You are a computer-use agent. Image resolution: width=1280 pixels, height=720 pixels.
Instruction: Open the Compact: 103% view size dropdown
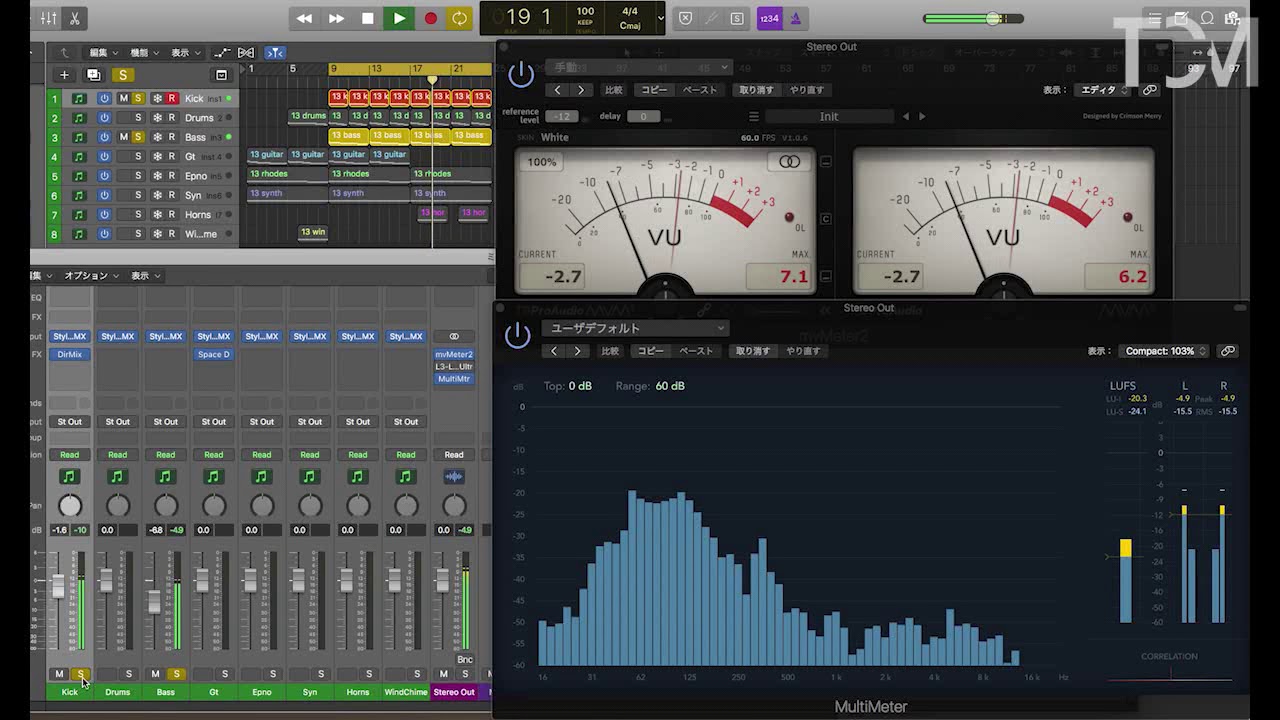point(1165,351)
